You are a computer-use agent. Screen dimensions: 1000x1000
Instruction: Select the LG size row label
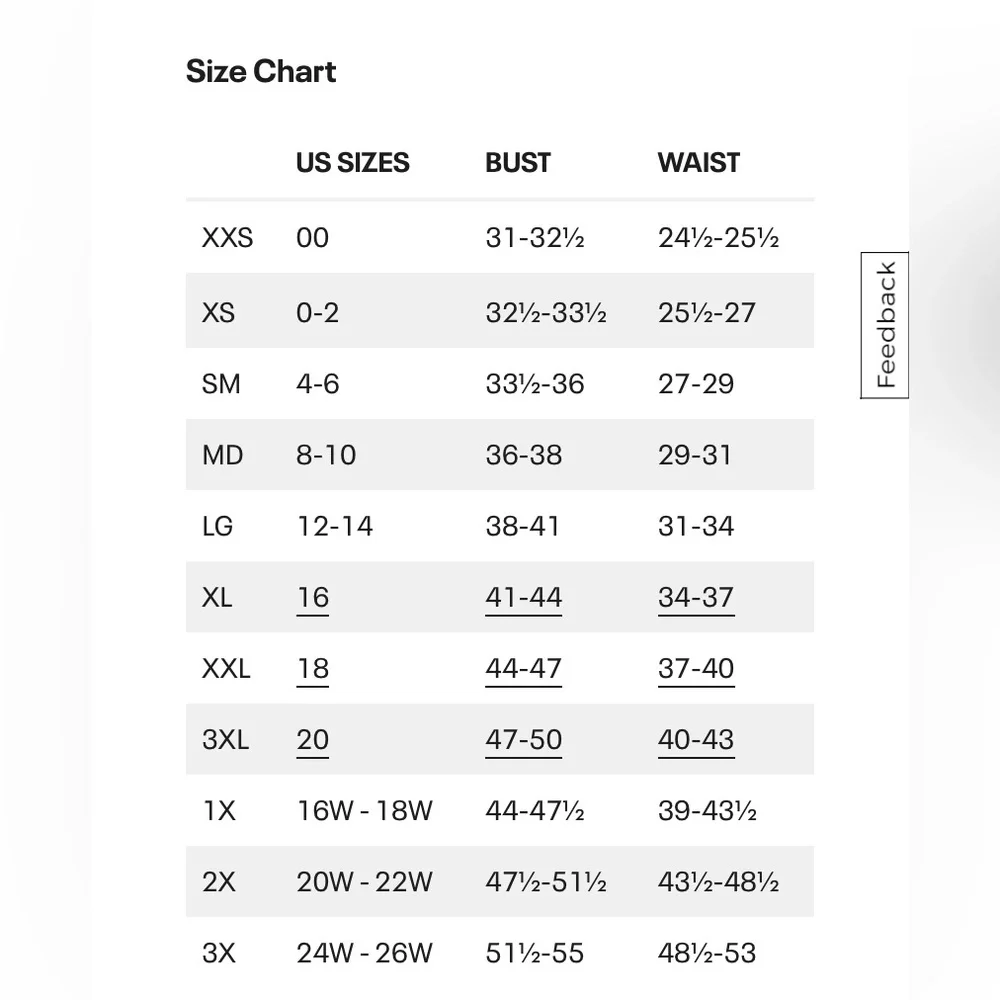click(218, 526)
